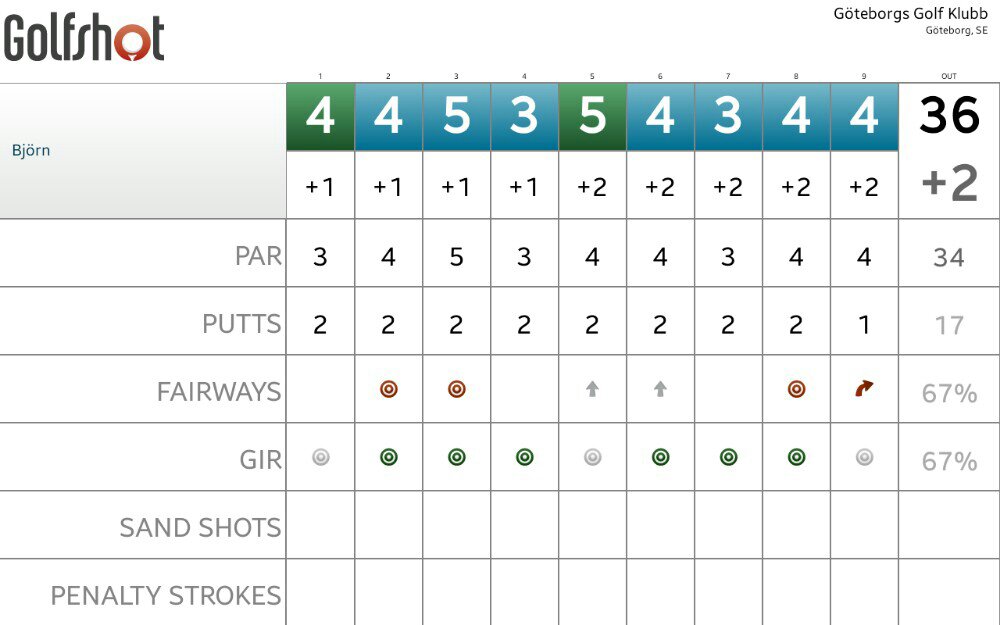The width and height of the screenshot is (1000, 625).
Task: Toggle the grey GIR indicator on hole 5
Action: [592, 457]
